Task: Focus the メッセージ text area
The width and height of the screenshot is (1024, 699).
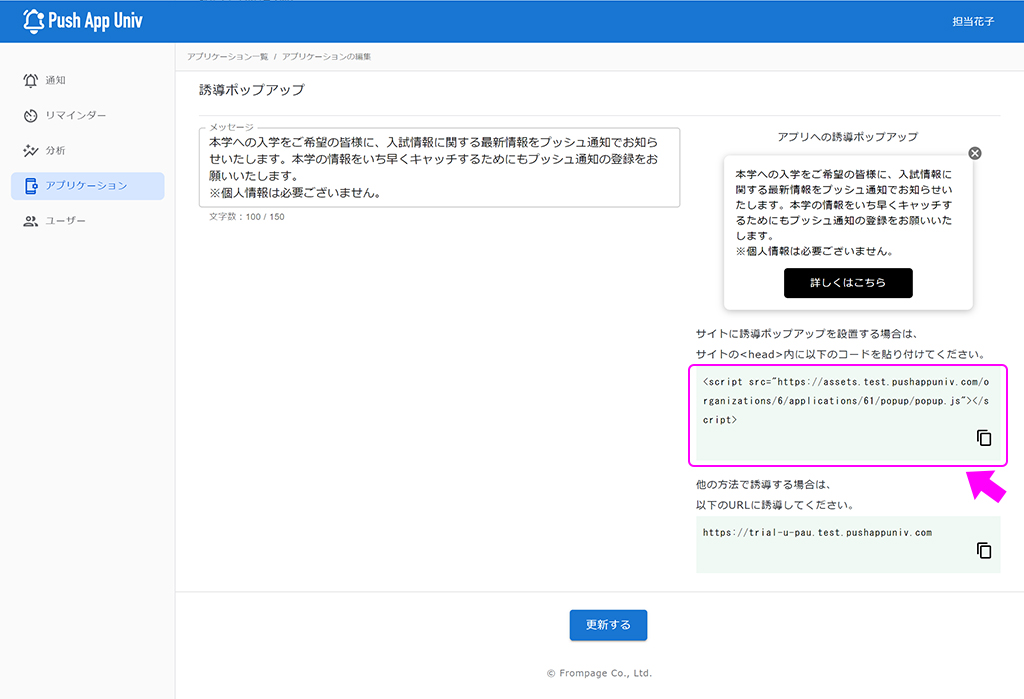Action: 440,168
